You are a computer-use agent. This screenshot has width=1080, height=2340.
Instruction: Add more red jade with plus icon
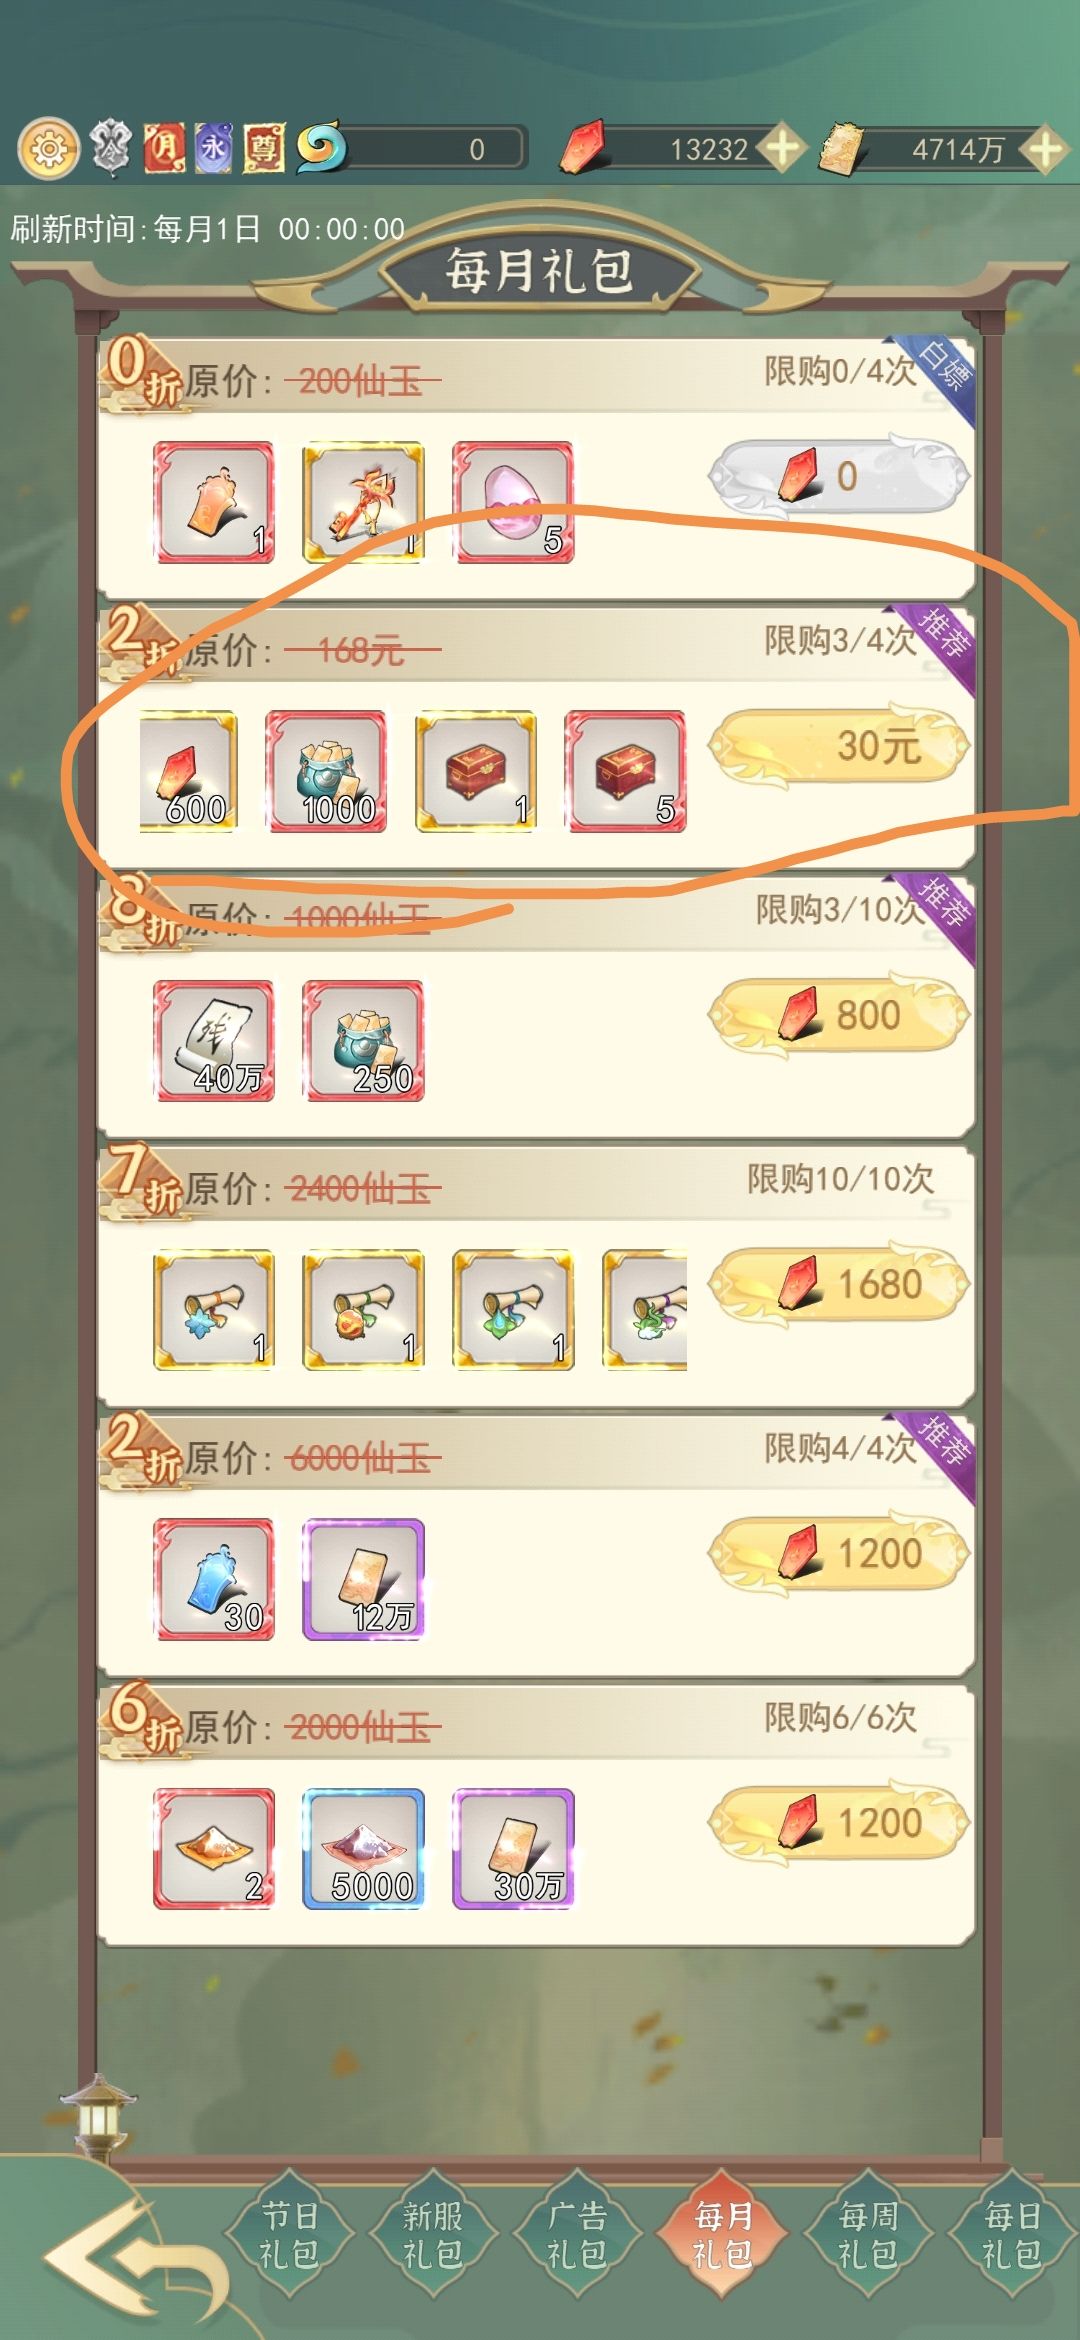click(x=781, y=149)
